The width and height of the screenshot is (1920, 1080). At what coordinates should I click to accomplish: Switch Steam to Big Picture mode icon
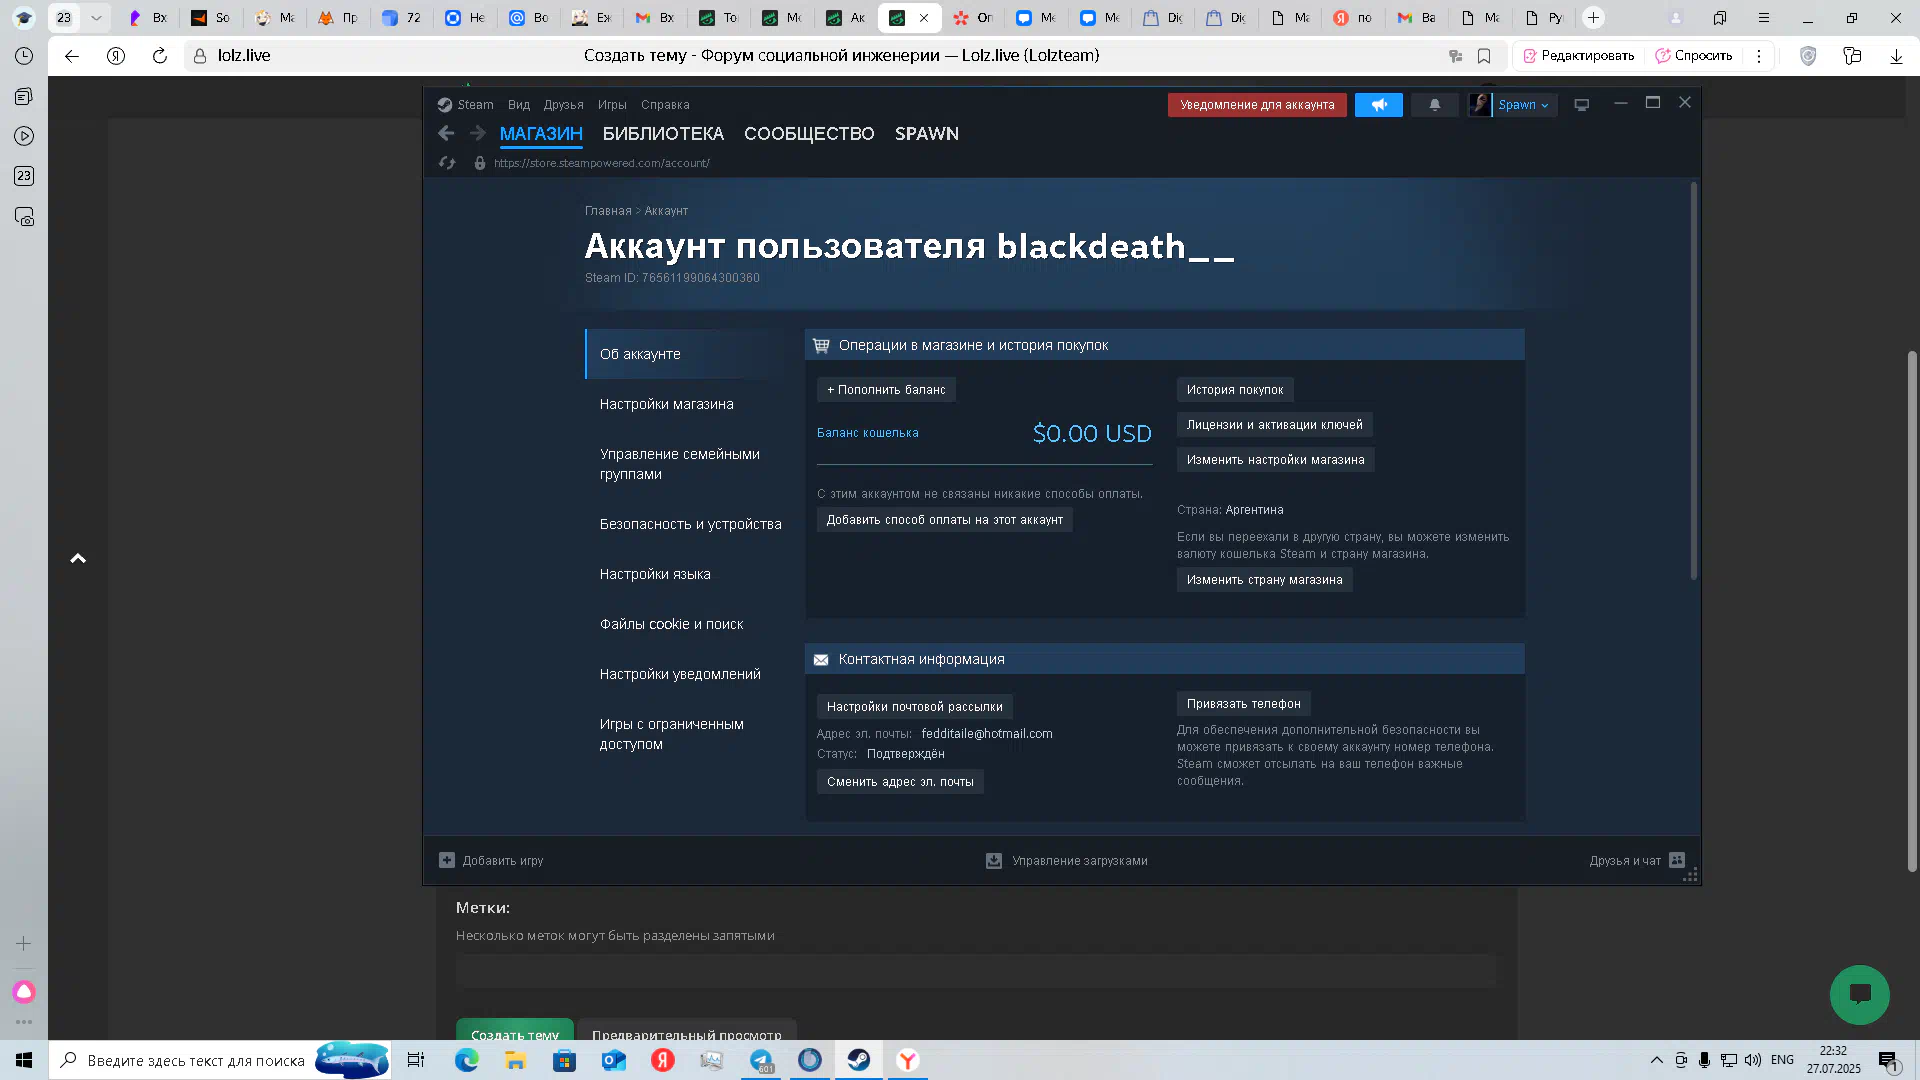[1581, 105]
